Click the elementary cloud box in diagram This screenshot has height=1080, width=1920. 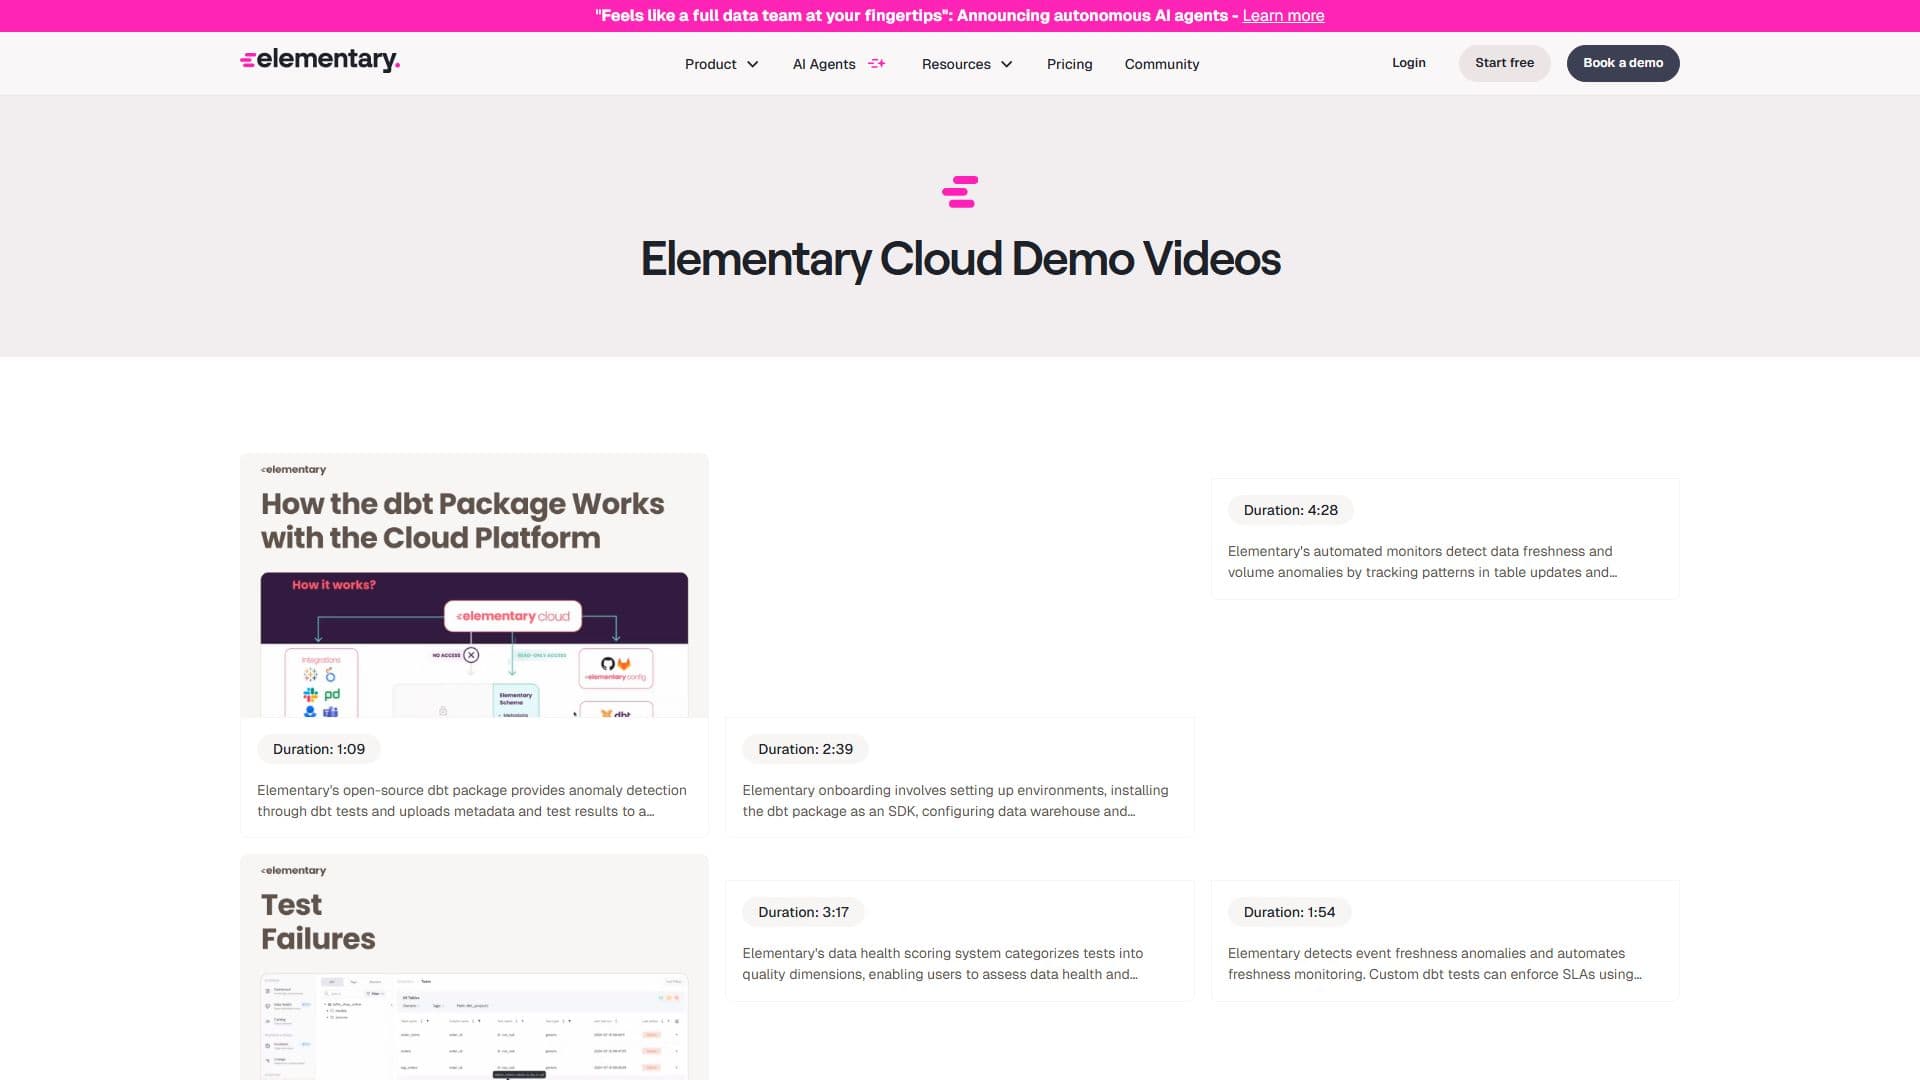[513, 616]
